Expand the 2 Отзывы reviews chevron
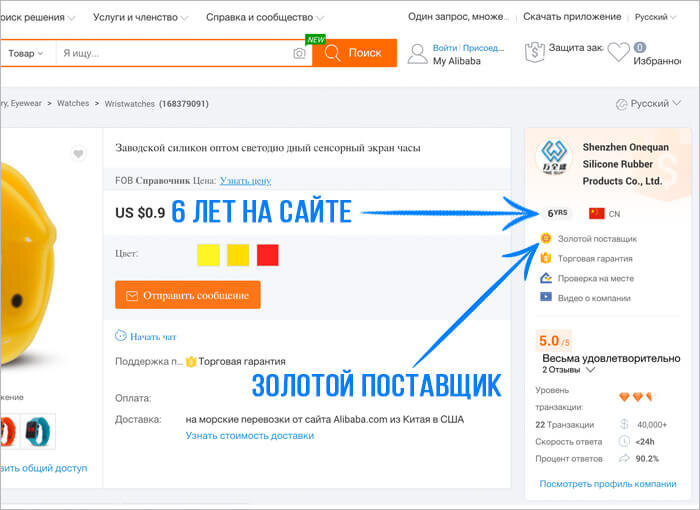 590,370
